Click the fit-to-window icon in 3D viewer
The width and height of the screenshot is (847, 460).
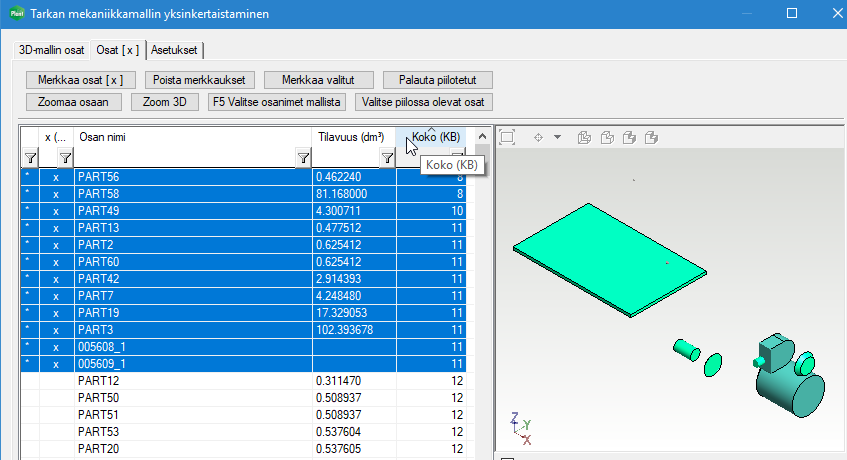[507, 137]
